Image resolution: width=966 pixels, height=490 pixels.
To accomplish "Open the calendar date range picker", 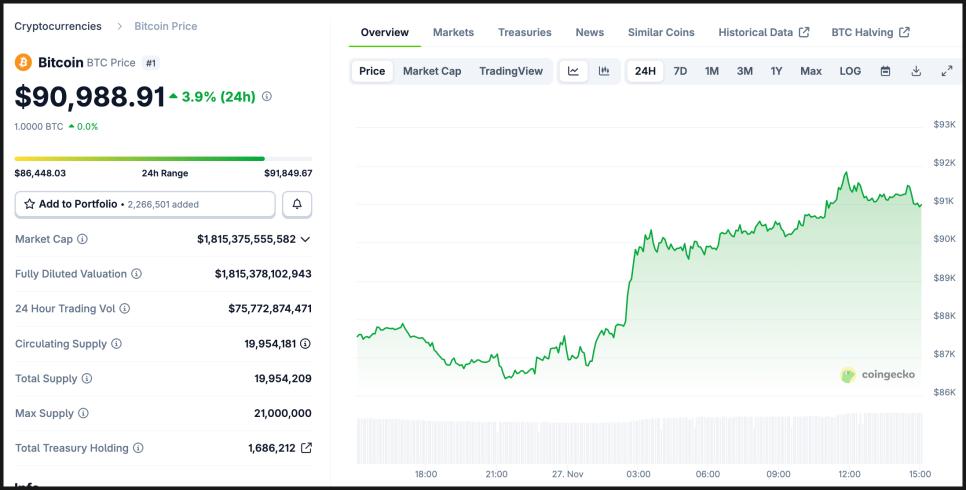I will point(885,71).
